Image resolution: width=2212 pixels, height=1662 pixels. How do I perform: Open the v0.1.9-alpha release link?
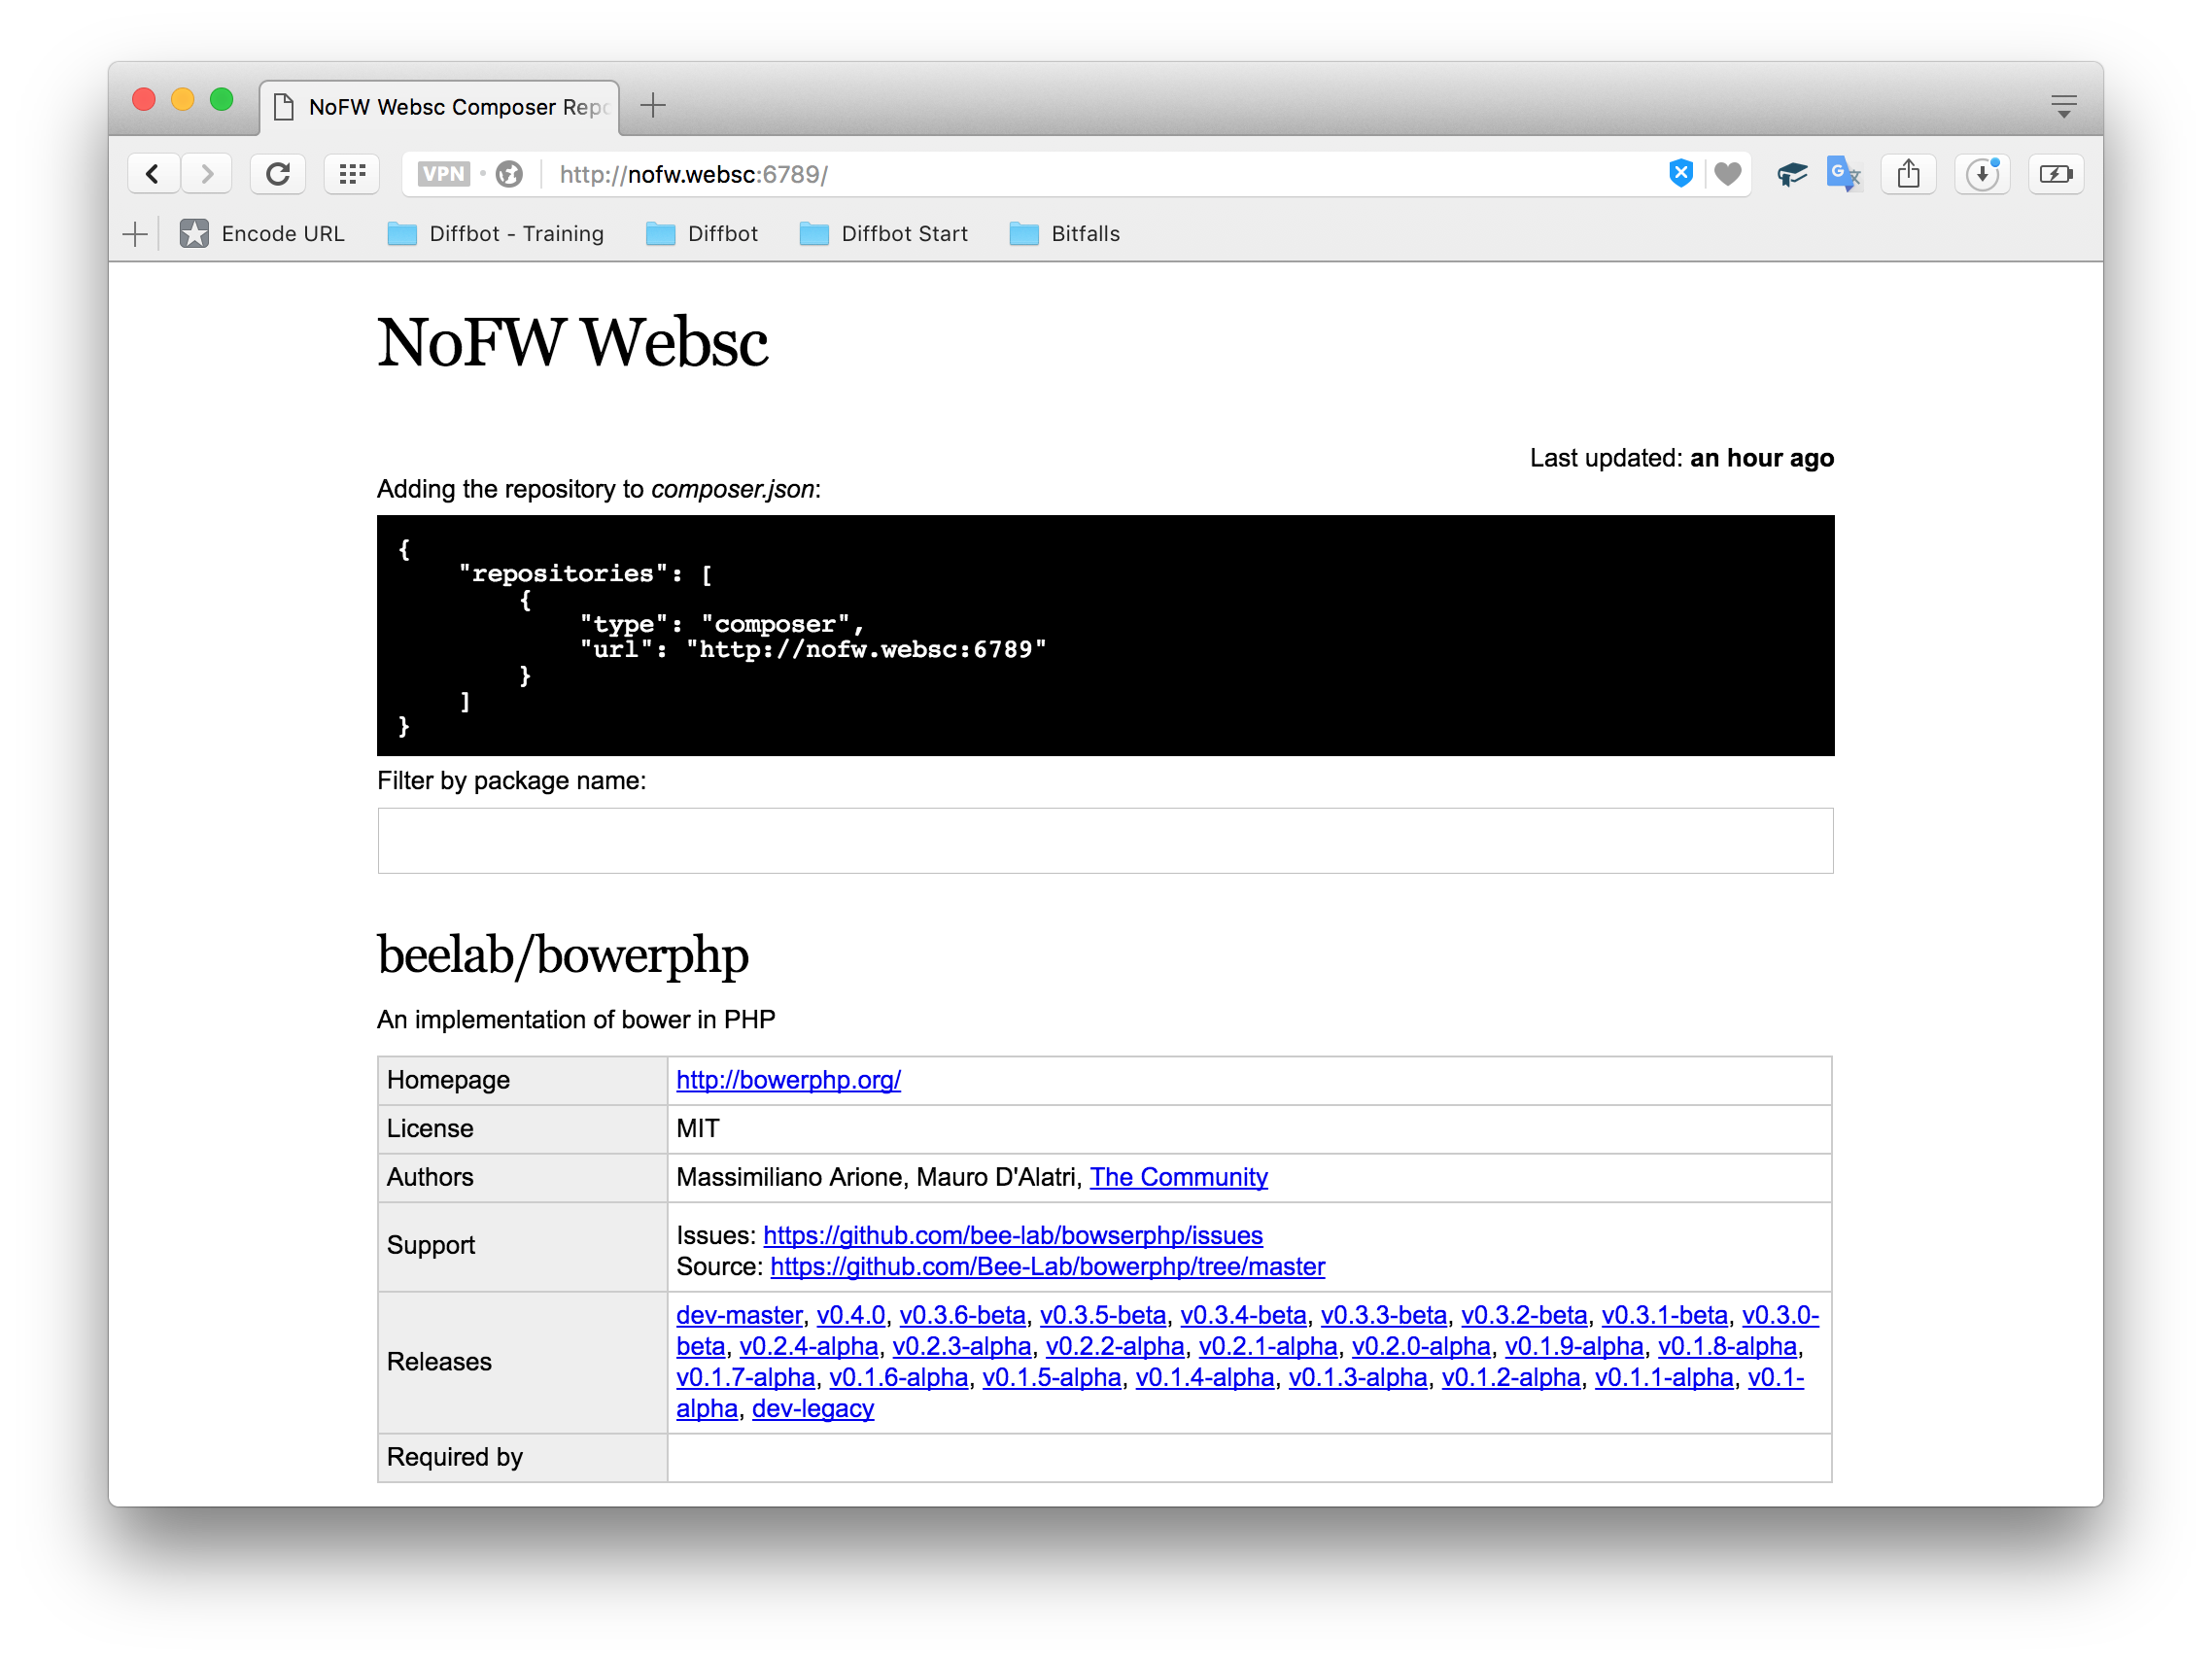tap(1574, 1346)
